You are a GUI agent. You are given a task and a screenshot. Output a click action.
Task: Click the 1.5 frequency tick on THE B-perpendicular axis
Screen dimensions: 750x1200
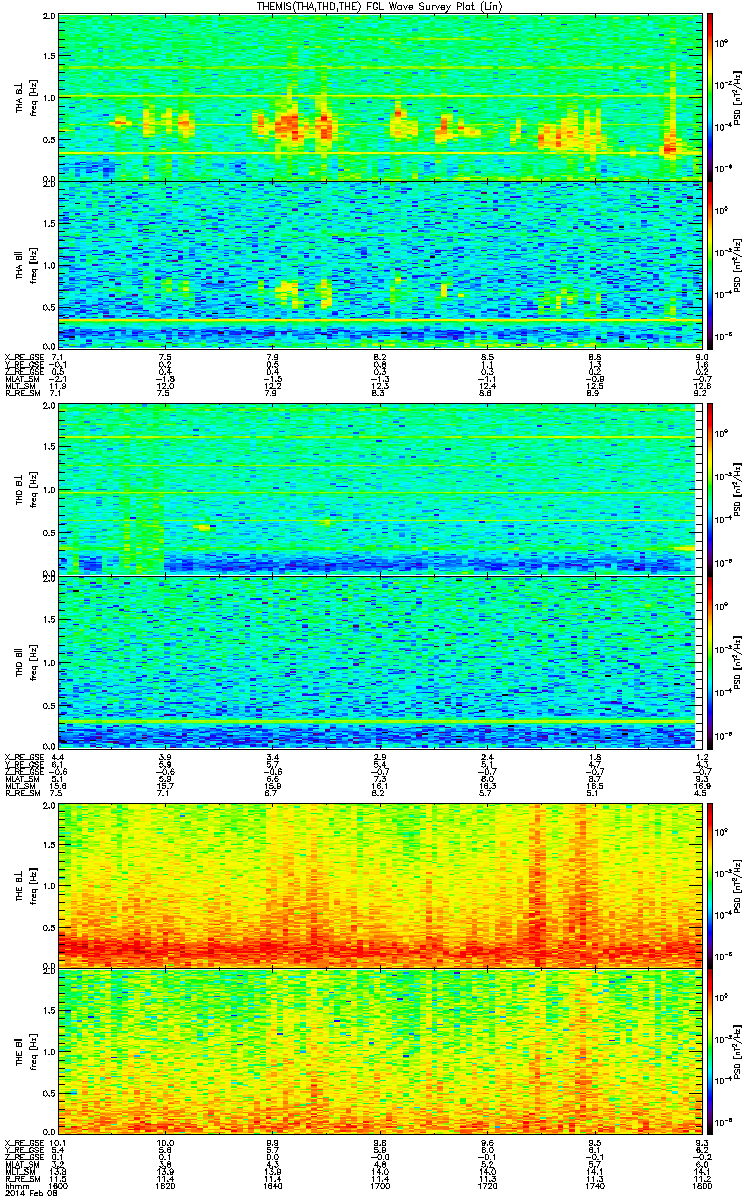(x=51, y=844)
